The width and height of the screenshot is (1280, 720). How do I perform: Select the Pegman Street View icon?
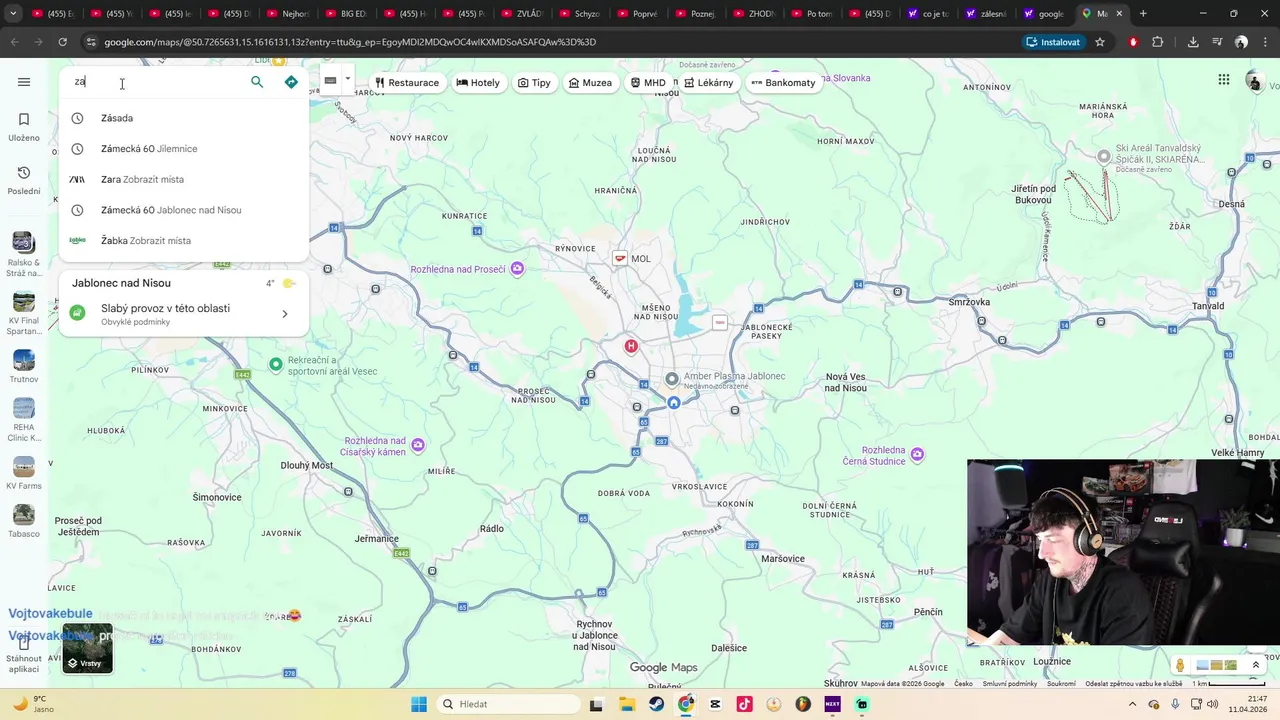pos(1181,665)
